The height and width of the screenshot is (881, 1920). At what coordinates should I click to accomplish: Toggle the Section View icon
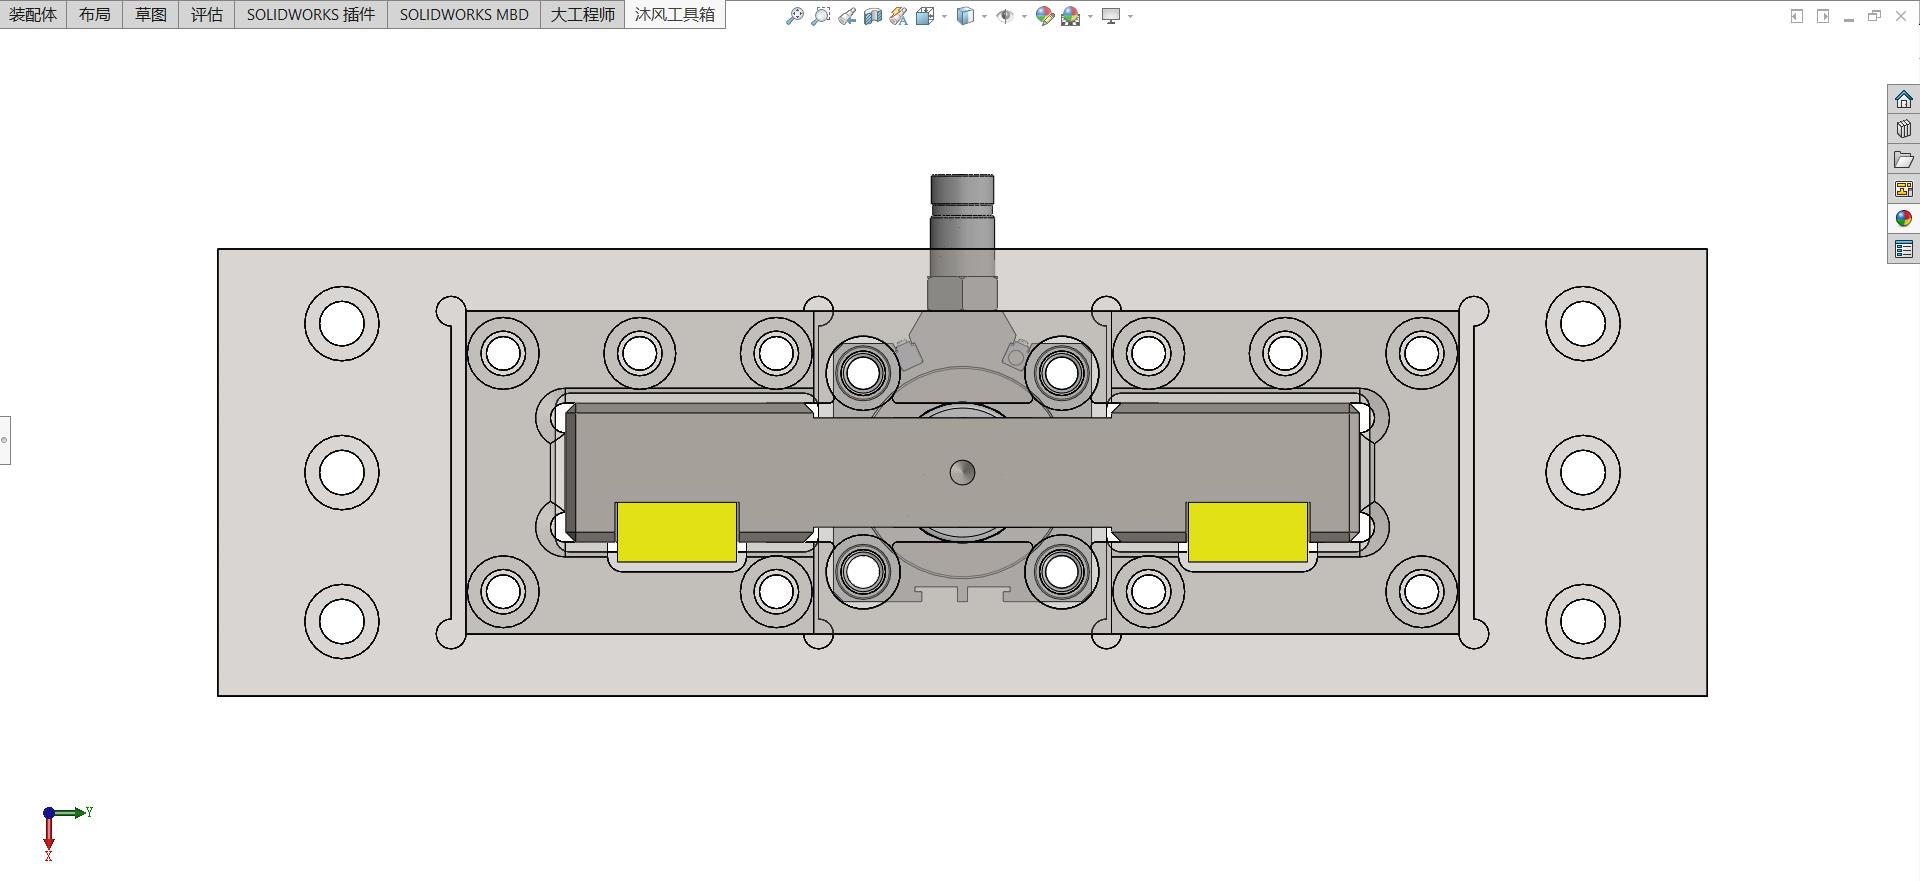click(873, 16)
